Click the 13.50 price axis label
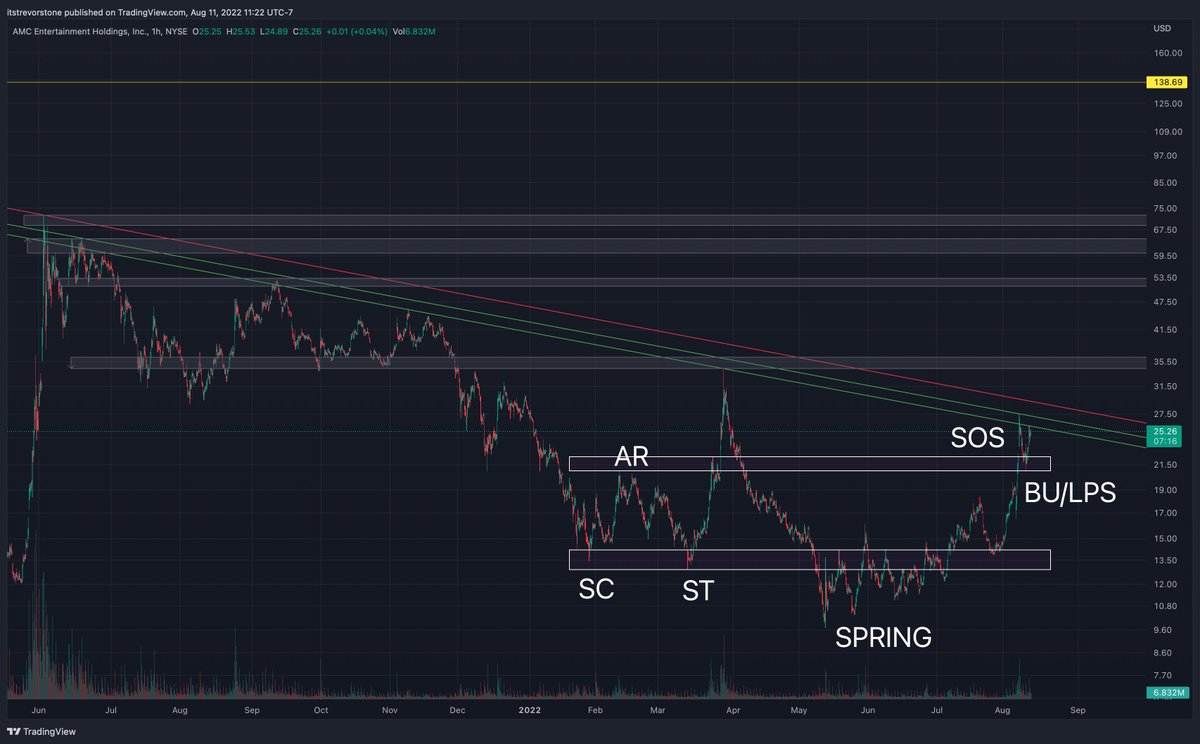This screenshot has width=1200, height=744. point(1165,560)
